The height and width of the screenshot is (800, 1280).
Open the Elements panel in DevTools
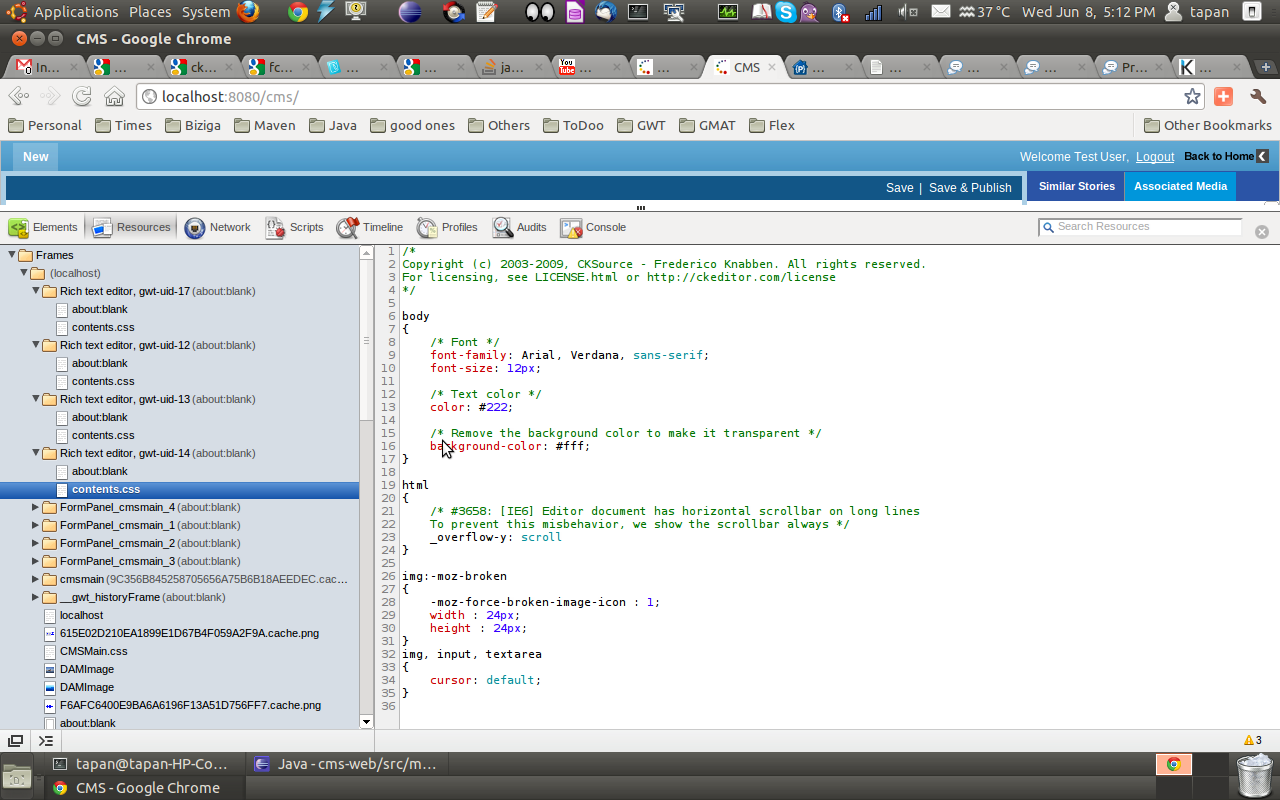coord(43,228)
